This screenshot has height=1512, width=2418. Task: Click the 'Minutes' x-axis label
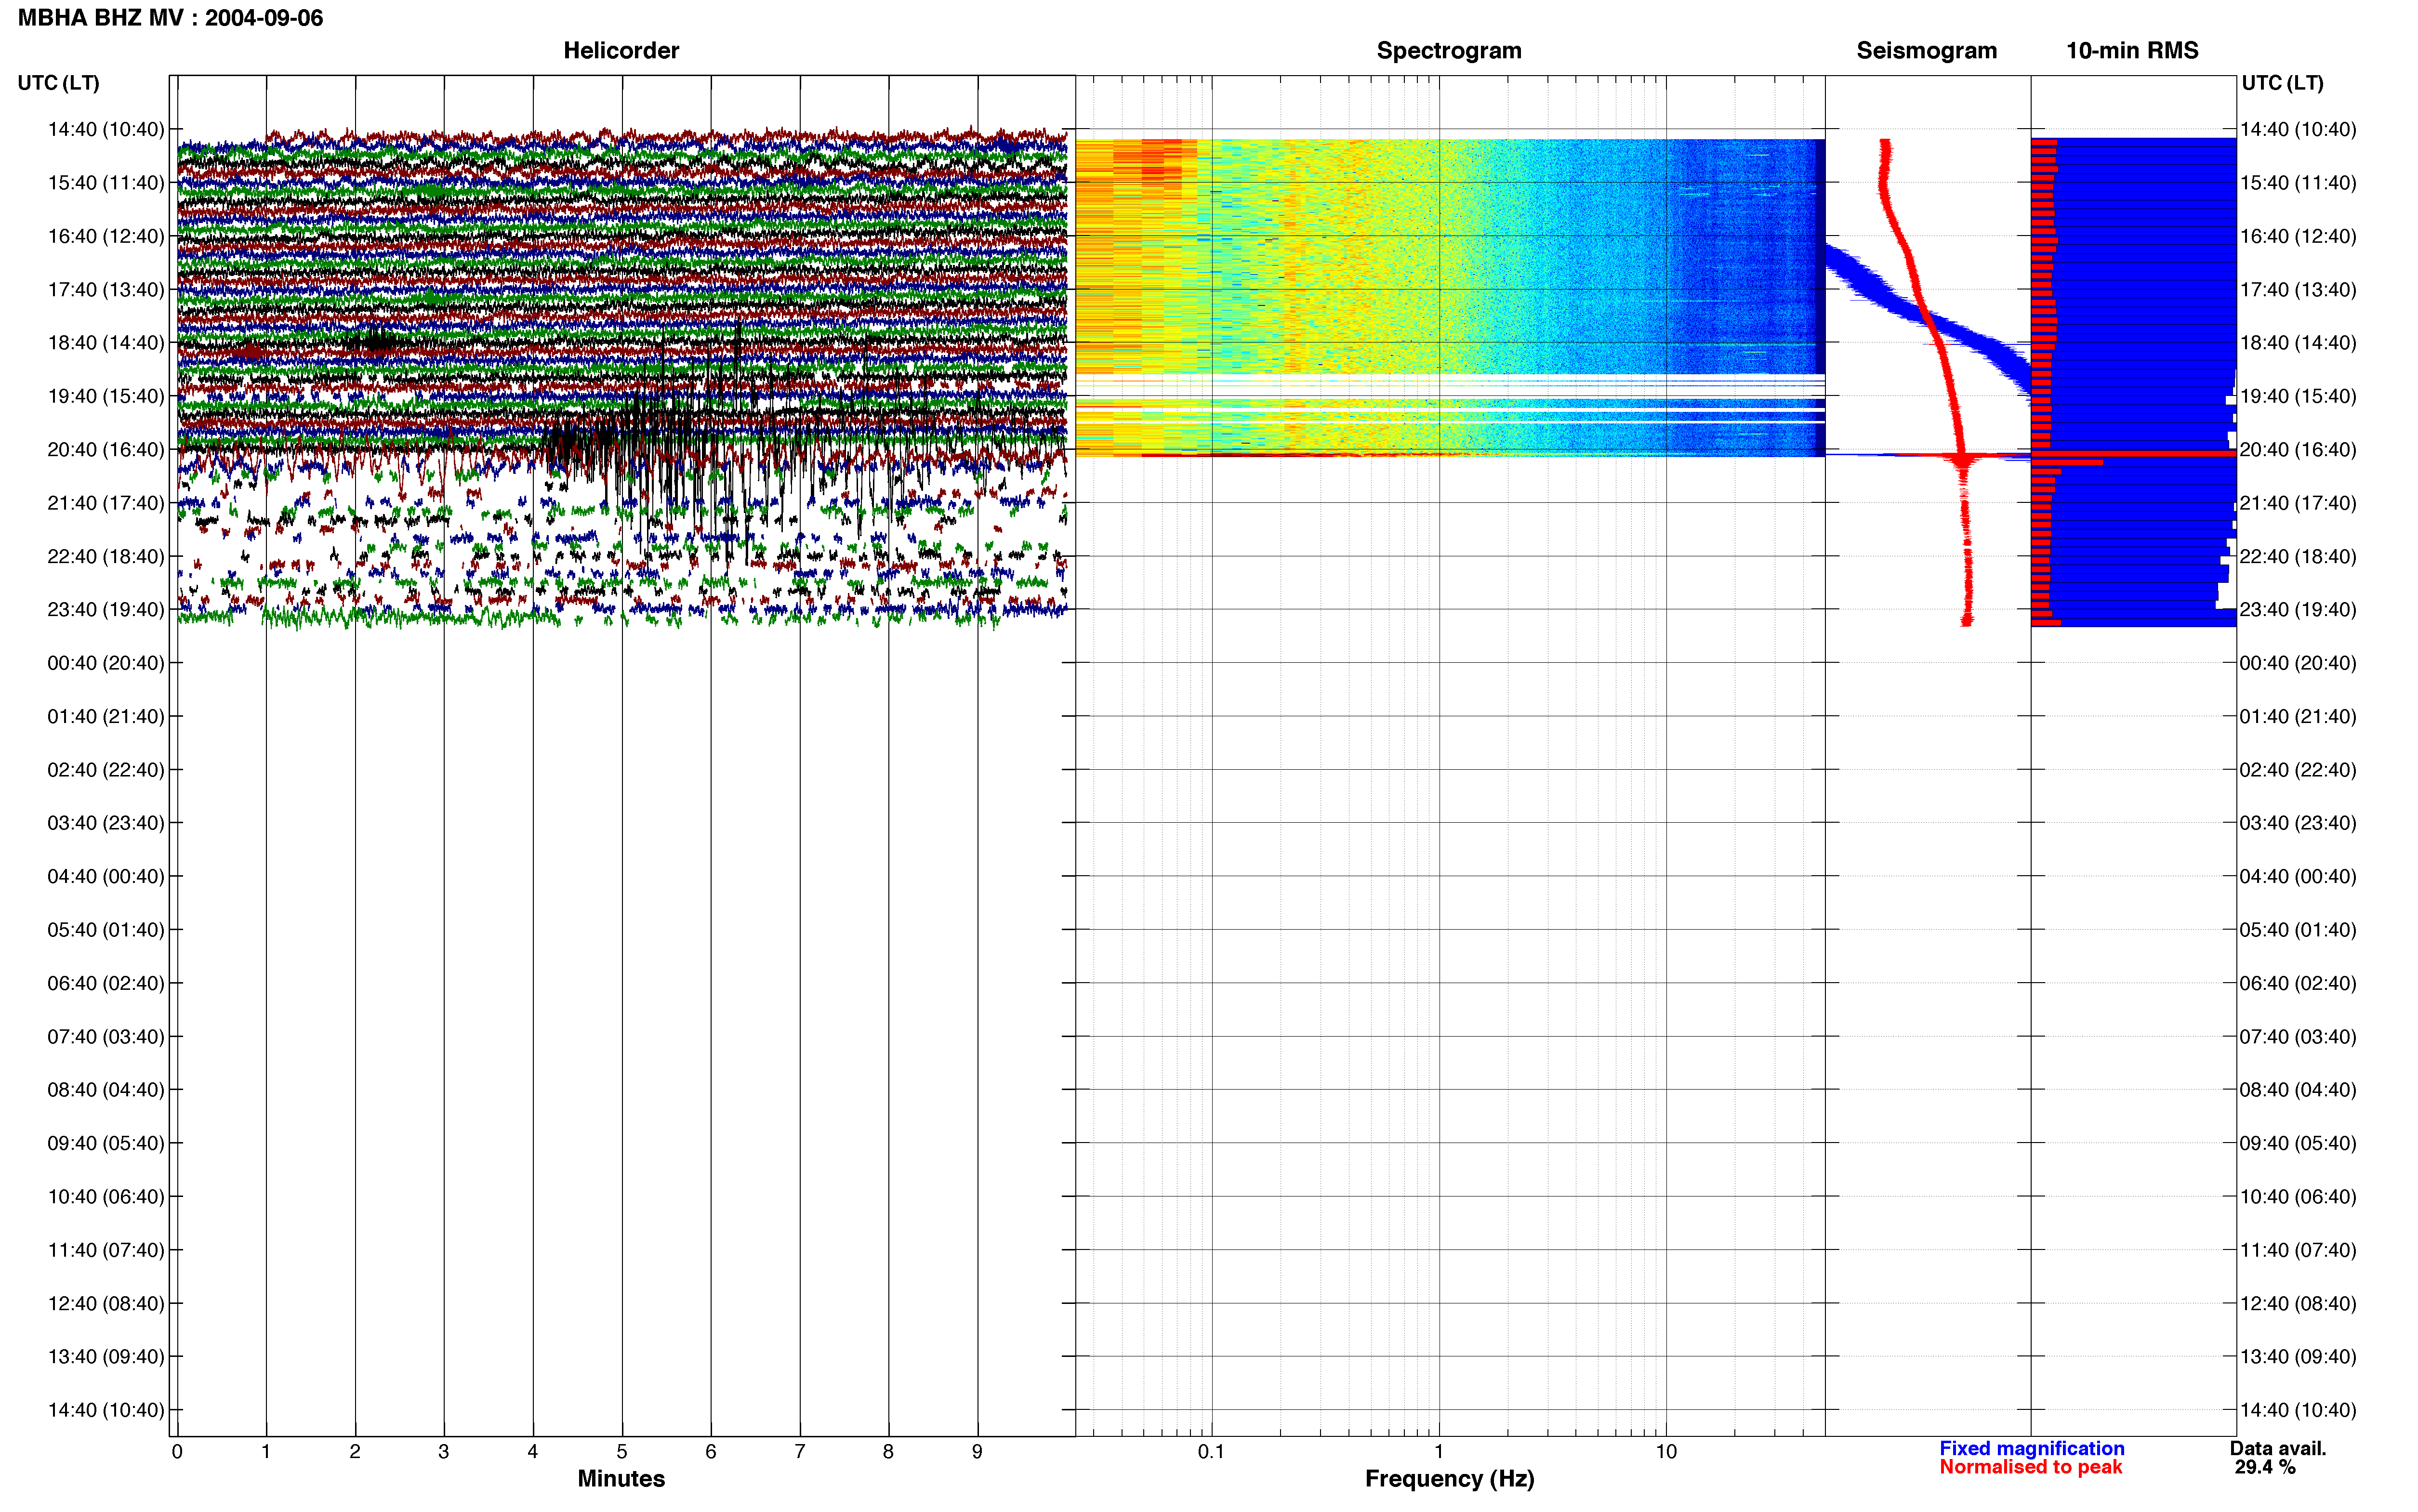point(621,1478)
